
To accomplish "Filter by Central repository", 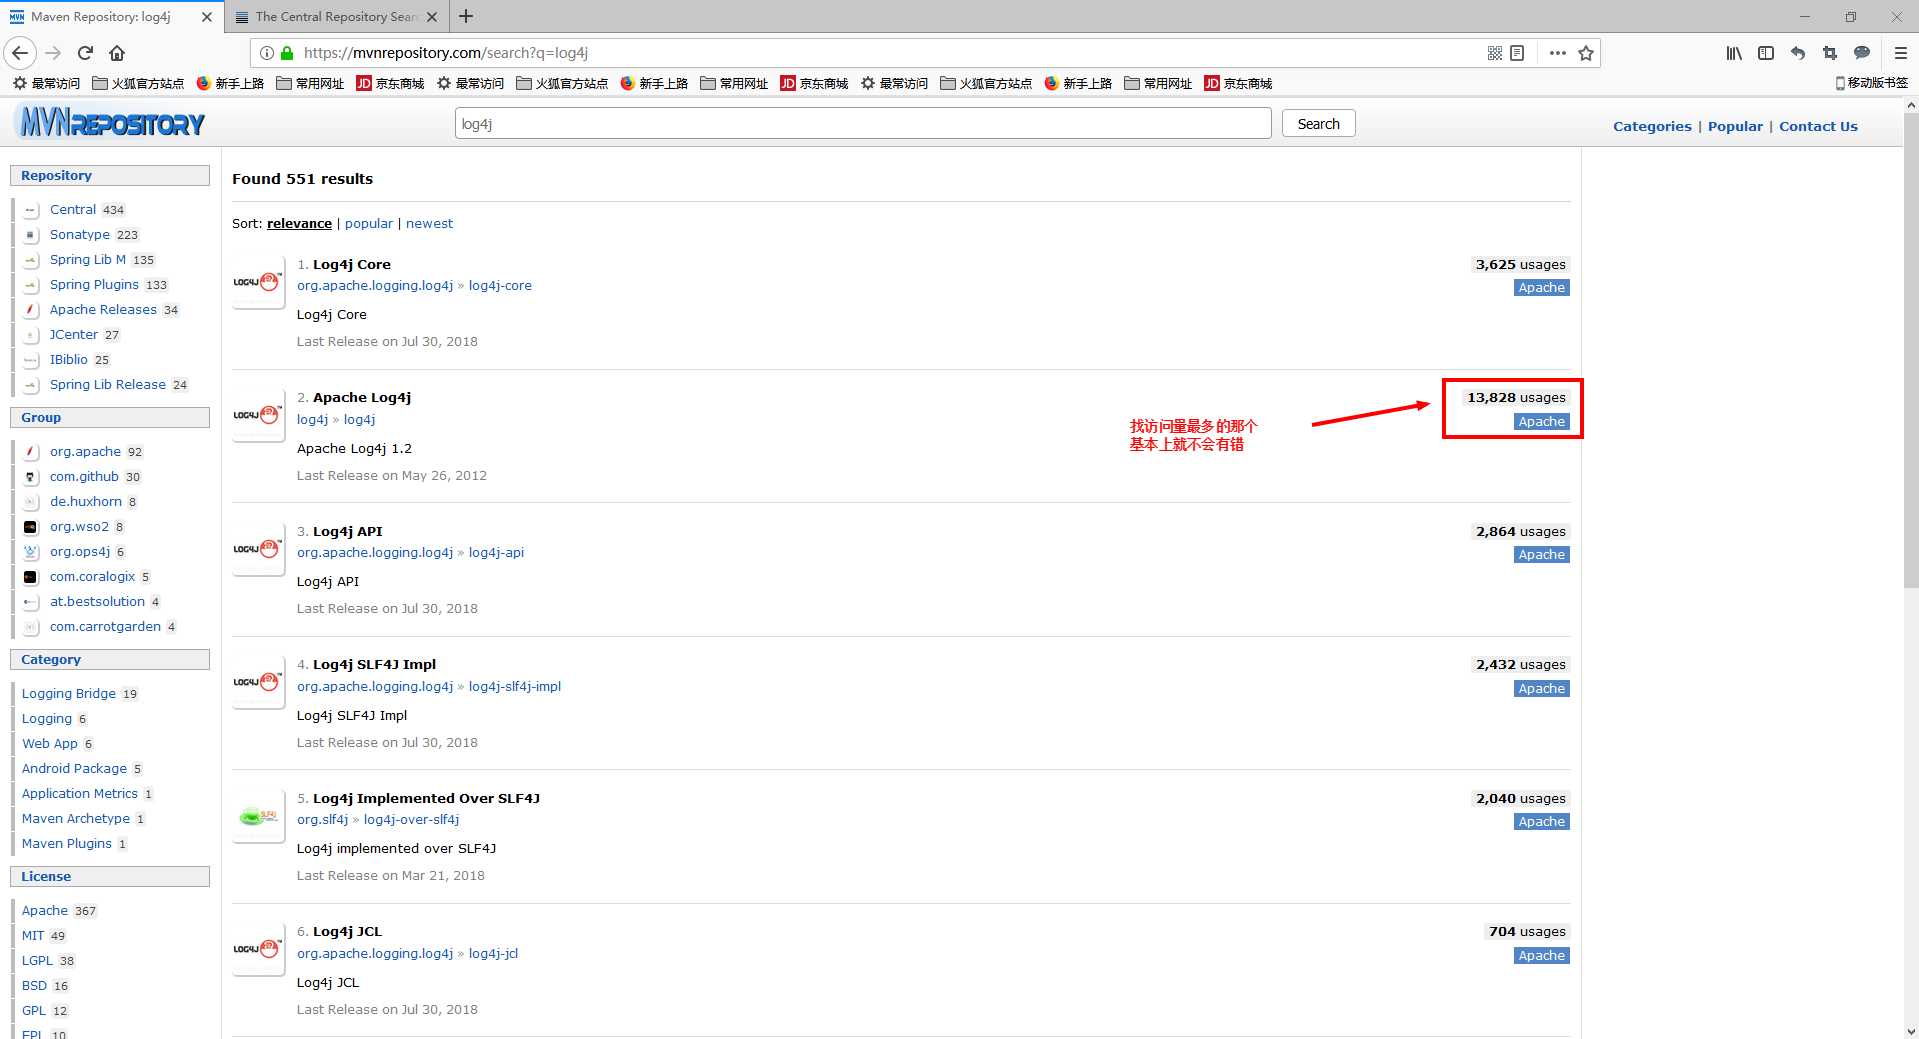I will tap(73, 209).
